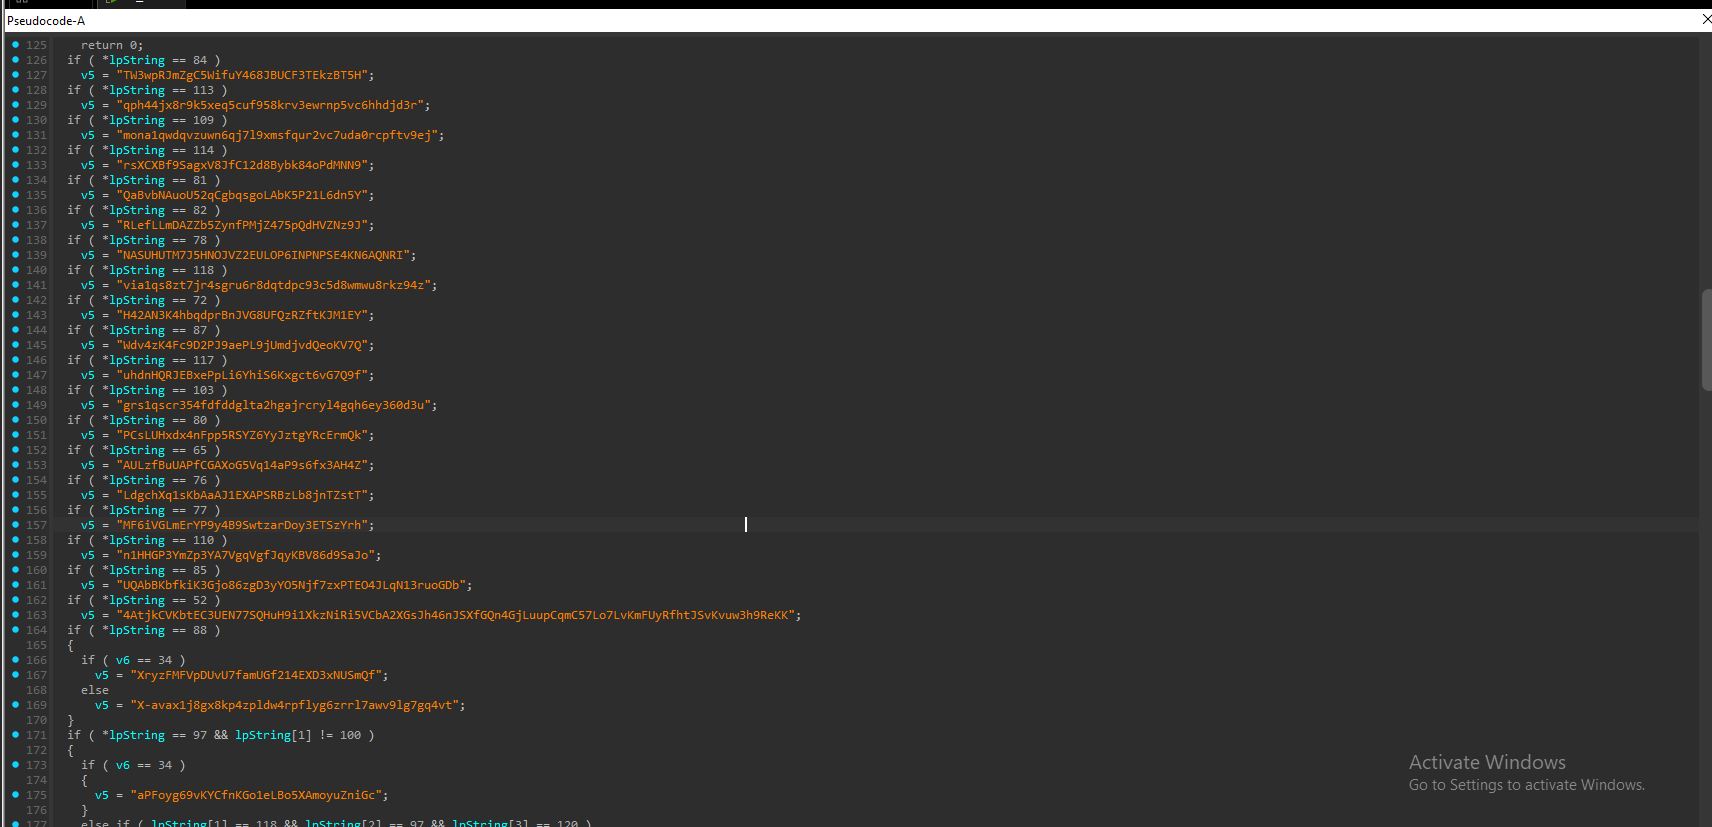The height and width of the screenshot is (827, 1712).
Task: Click 'lpString[1] != 100' on line 171
Action: point(298,735)
